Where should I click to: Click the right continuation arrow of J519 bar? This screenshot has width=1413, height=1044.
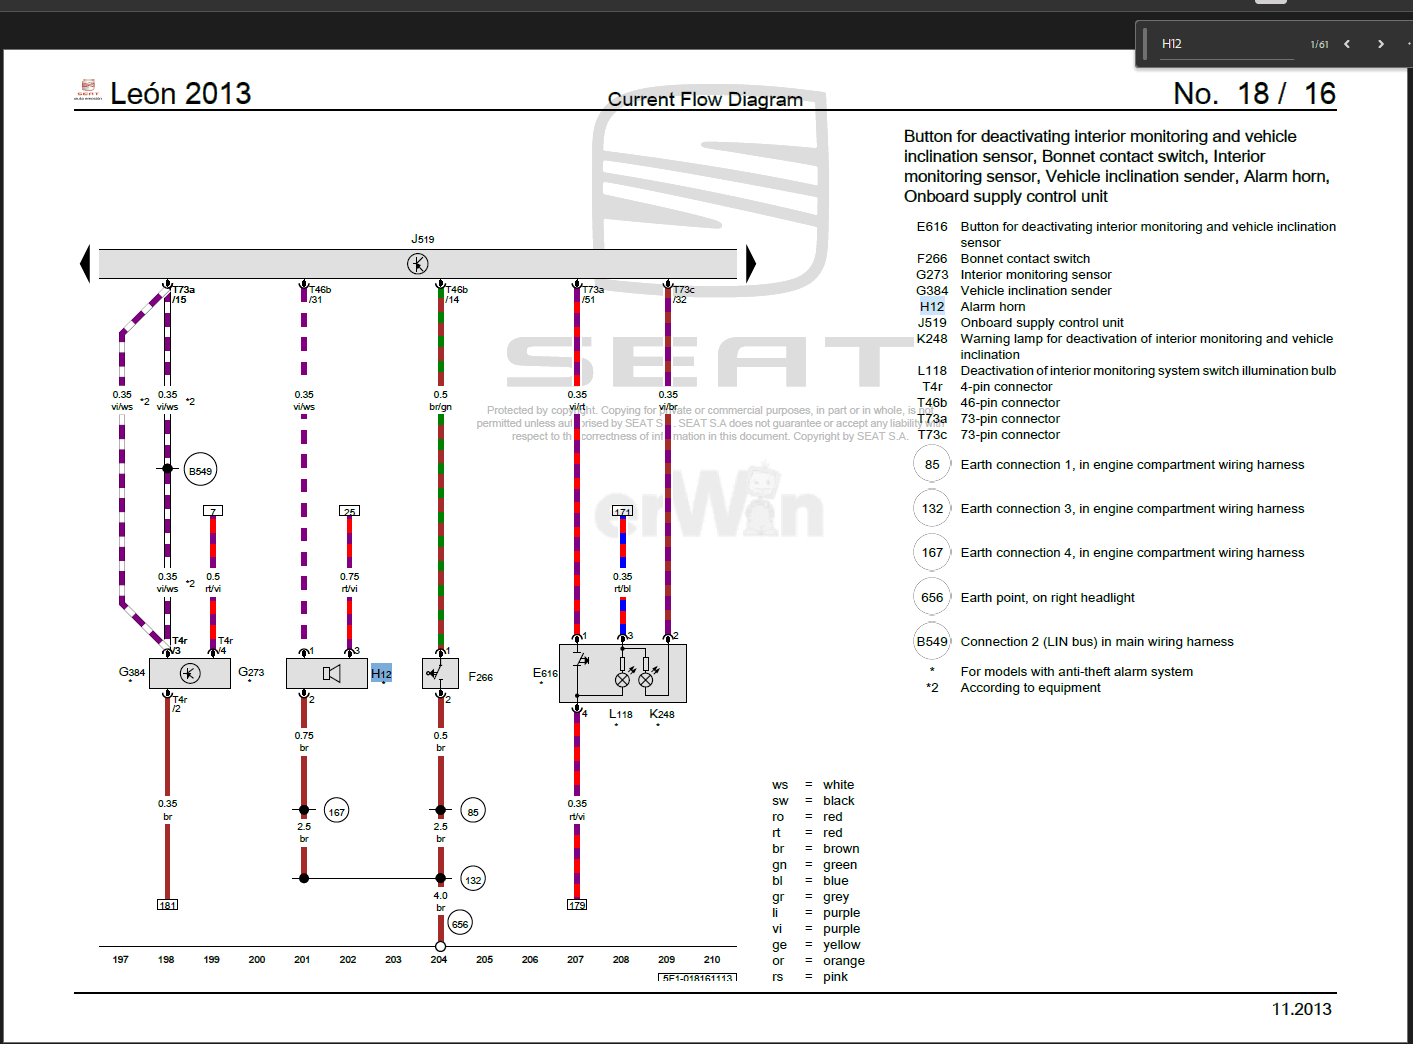tap(750, 263)
